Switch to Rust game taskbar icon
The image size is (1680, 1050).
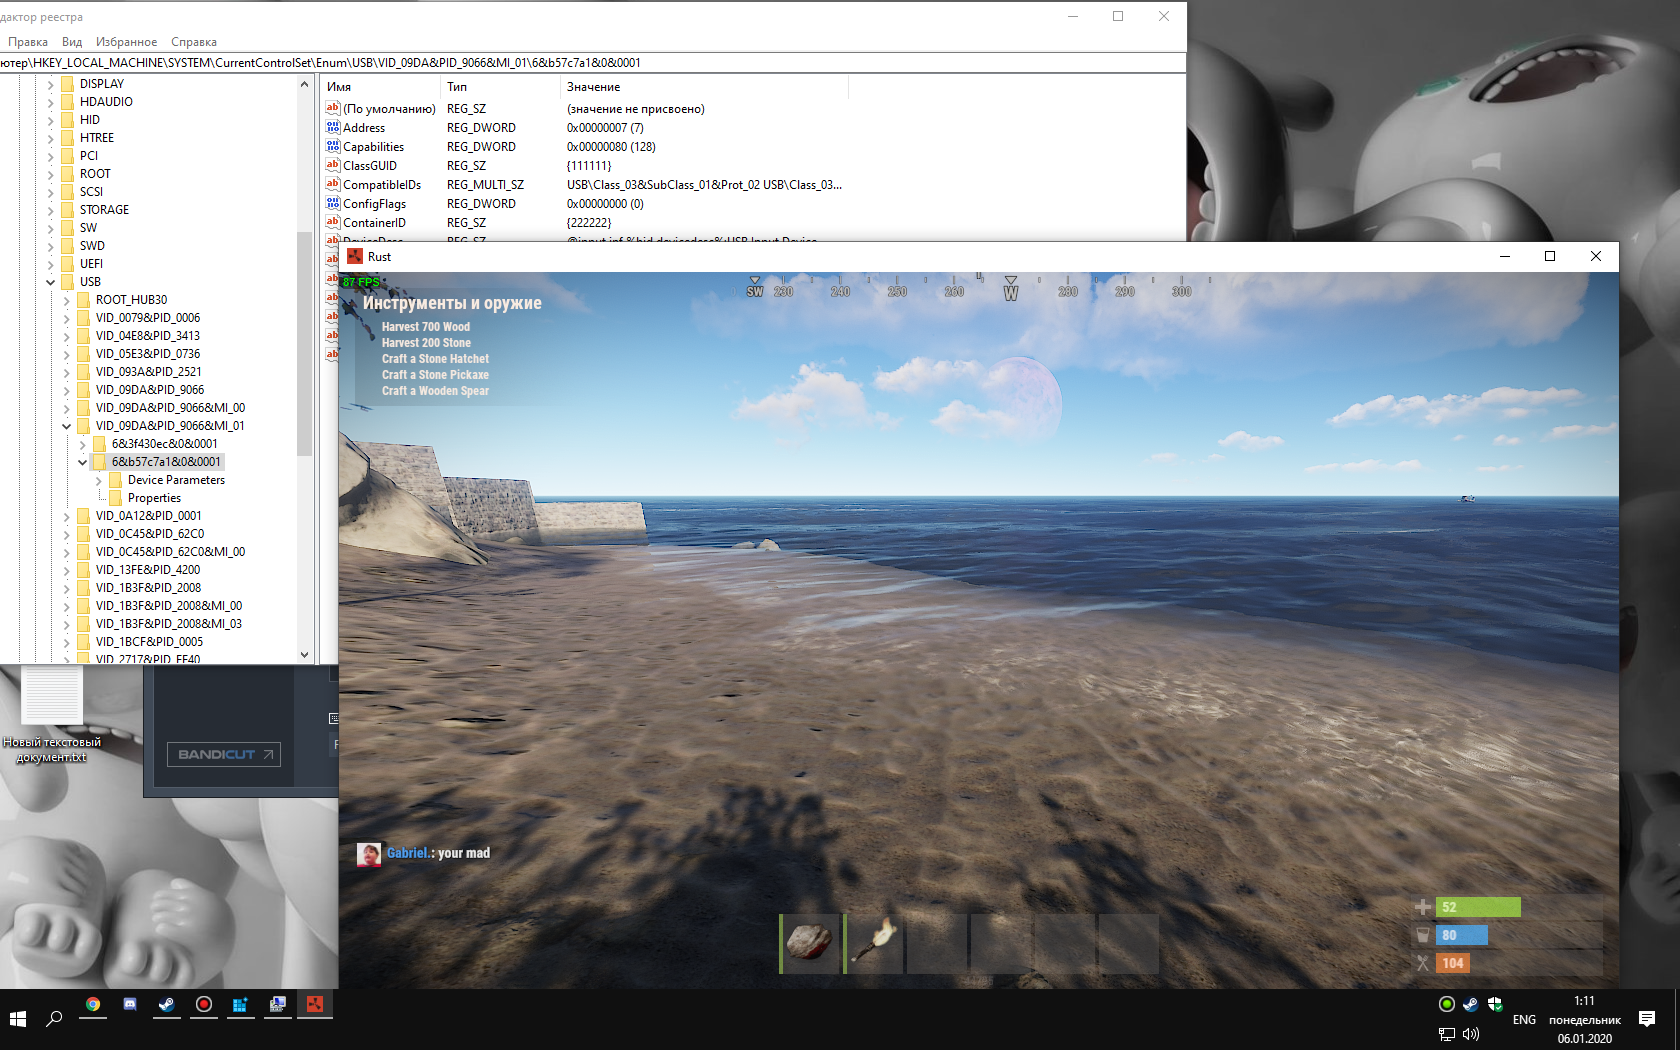click(x=315, y=1004)
